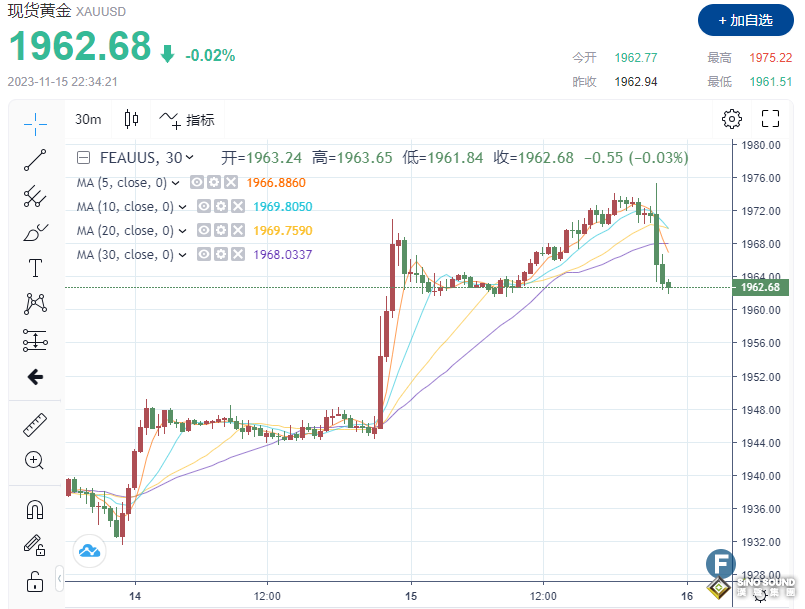
Task: Toggle magnet snap mode
Action: pyautogui.click(x=35, y=510)
